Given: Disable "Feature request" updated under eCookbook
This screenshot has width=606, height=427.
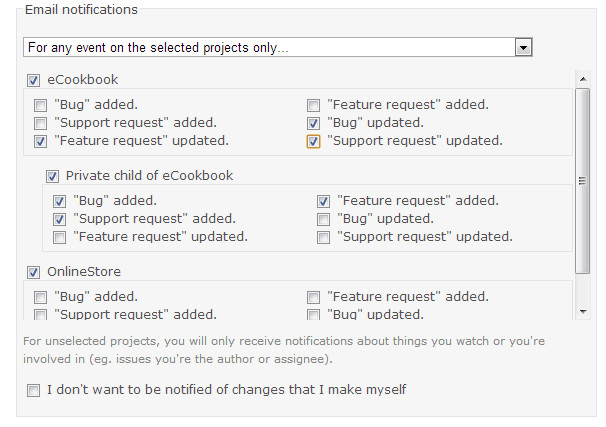Looking at the screenshot, I should pyautogui.click(x=41, y=141).
